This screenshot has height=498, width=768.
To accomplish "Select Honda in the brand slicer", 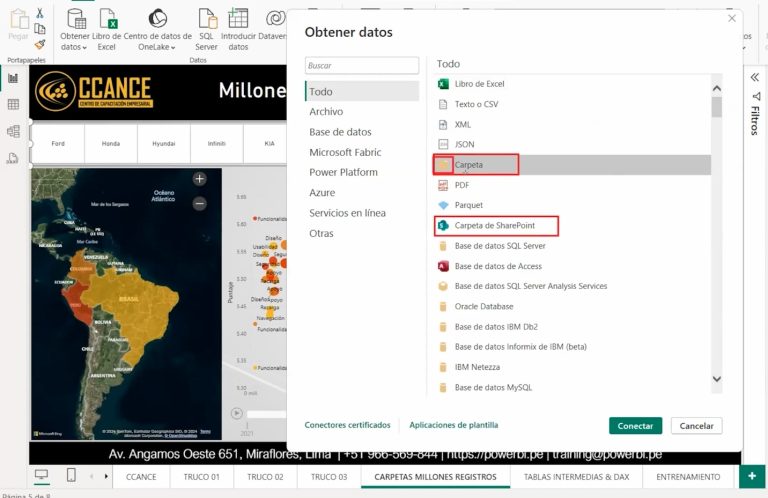I will [111, 143].
